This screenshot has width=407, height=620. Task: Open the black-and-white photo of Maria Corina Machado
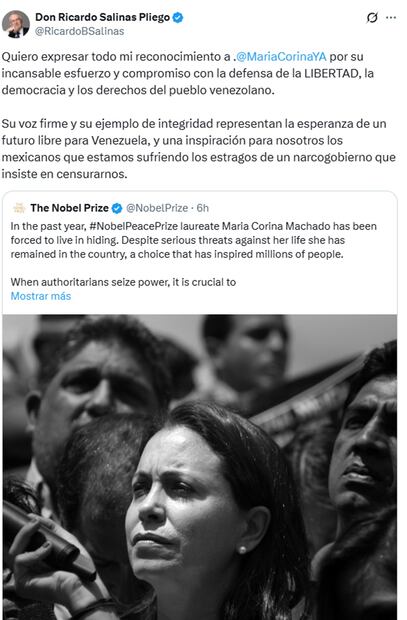click(x=200, y=467)
